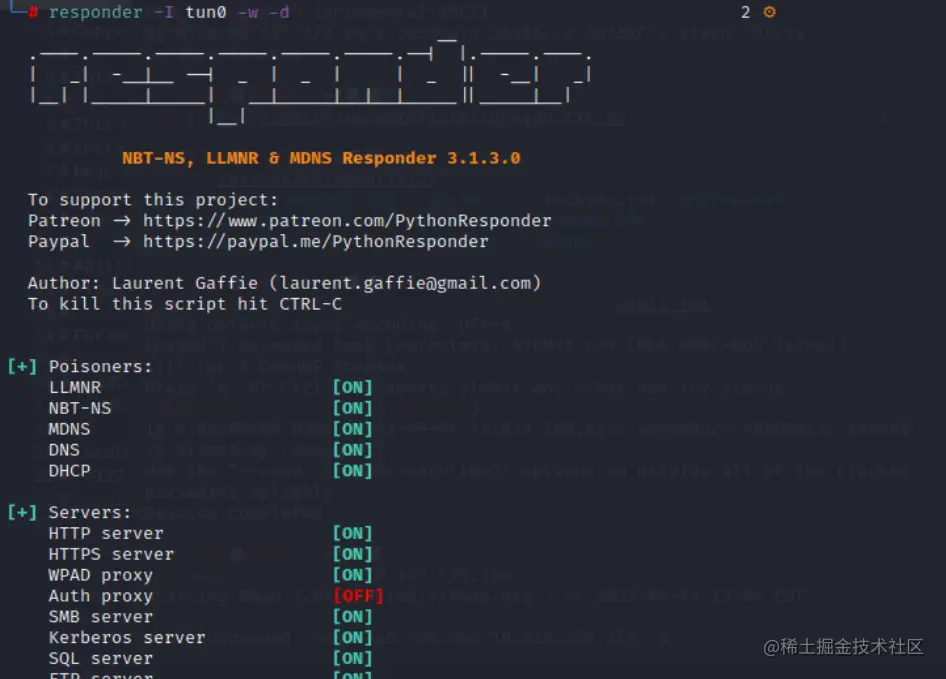Click the red # prompt symbol
The width and height of the screenshot is (946, 679).
33,12
